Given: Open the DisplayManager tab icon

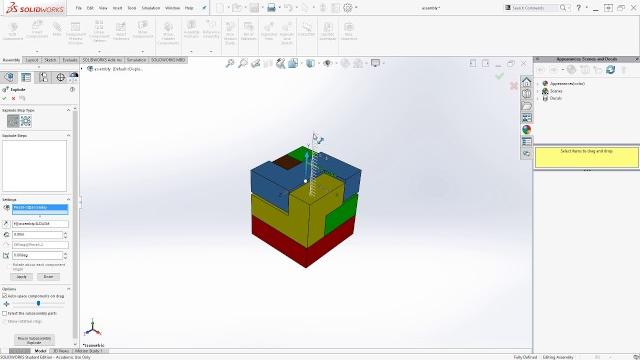Looking at the screenshot, I should point(74,76).
